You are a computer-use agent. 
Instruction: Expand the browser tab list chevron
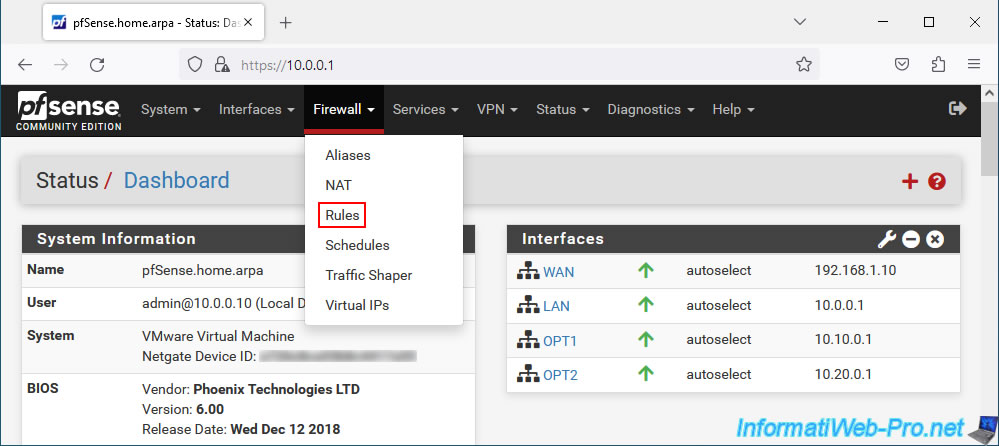pos(800,22)
